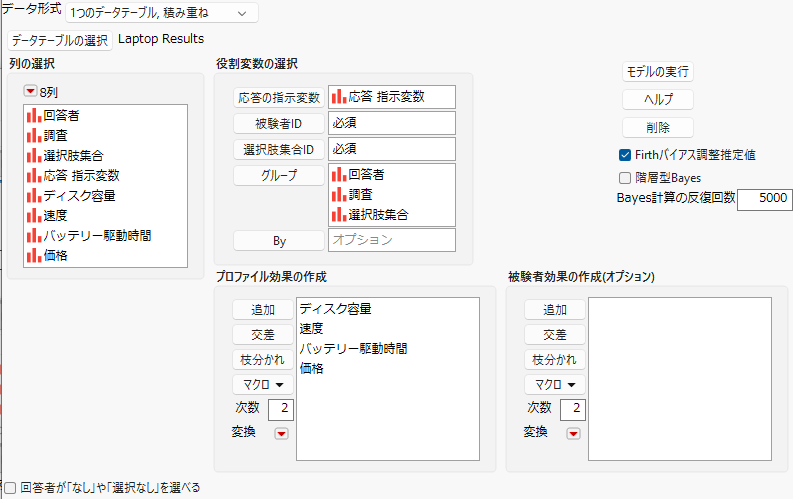Click the empty subject effects list box
The image size is (793, 499).
pyautogui.click(x=680, y=379)
